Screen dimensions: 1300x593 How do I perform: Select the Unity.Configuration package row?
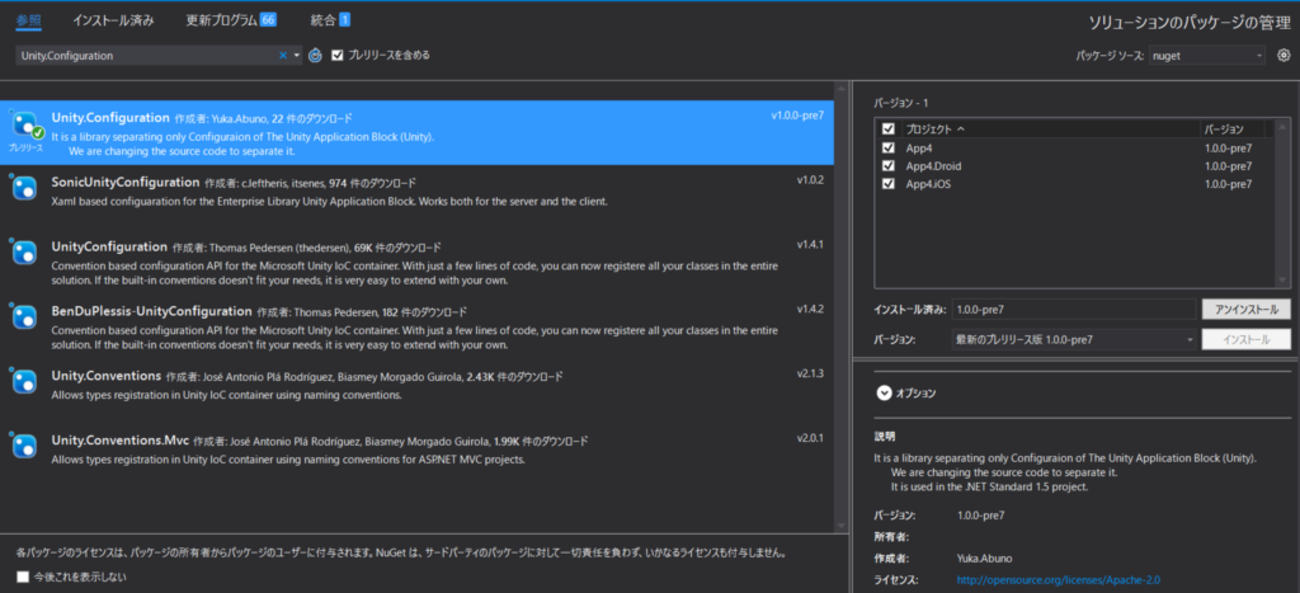pyautogui.click(x=417, y=133)
